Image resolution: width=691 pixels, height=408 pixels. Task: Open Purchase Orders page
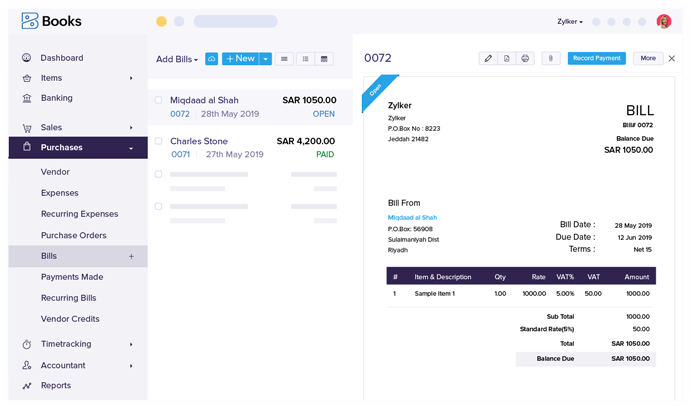pos(74,235)
